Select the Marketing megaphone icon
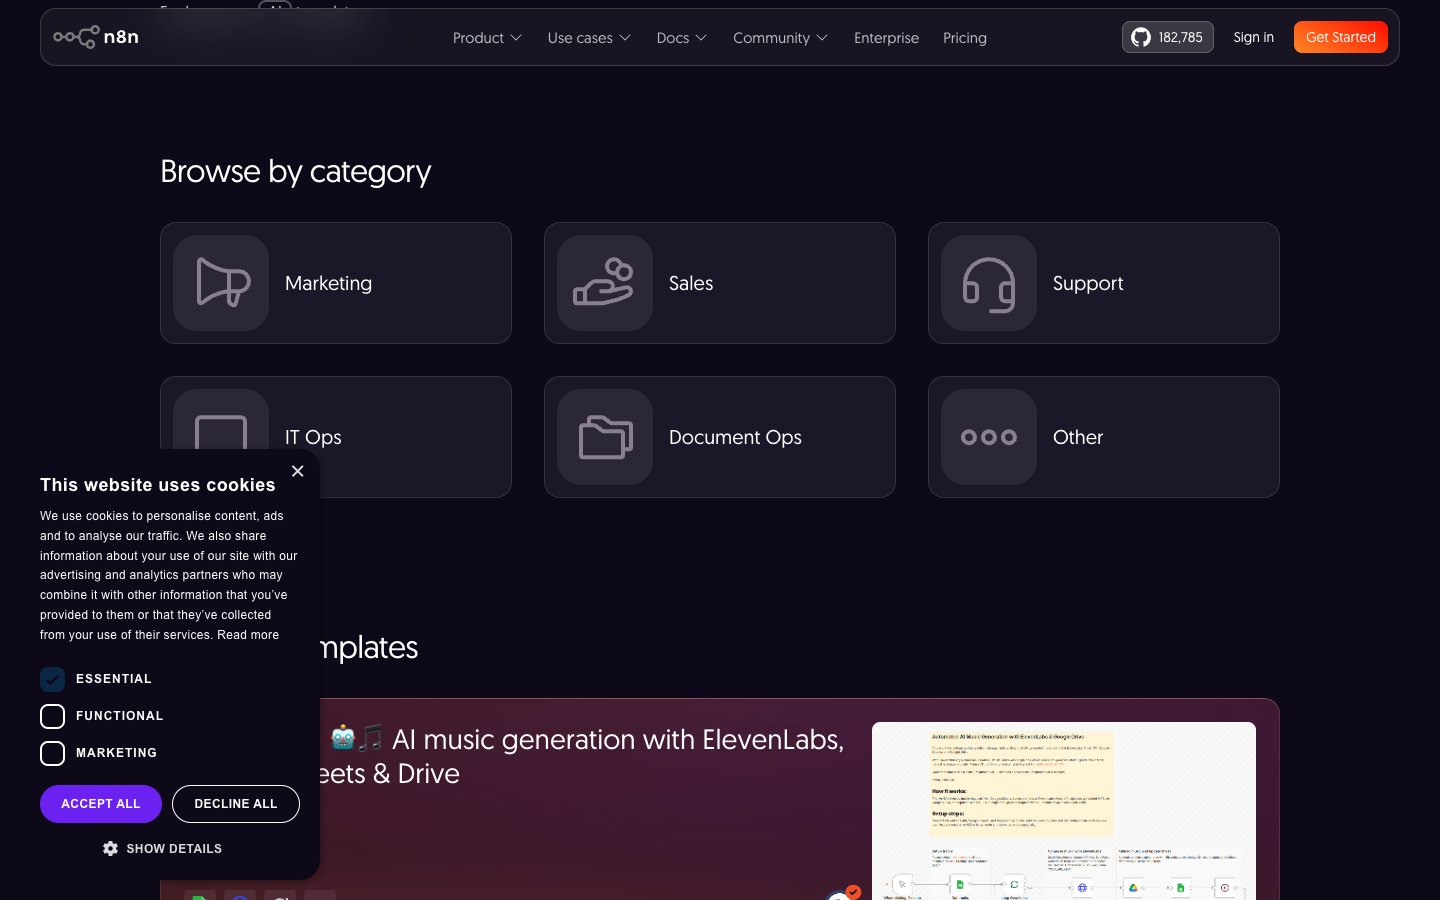 pos(221,283)
